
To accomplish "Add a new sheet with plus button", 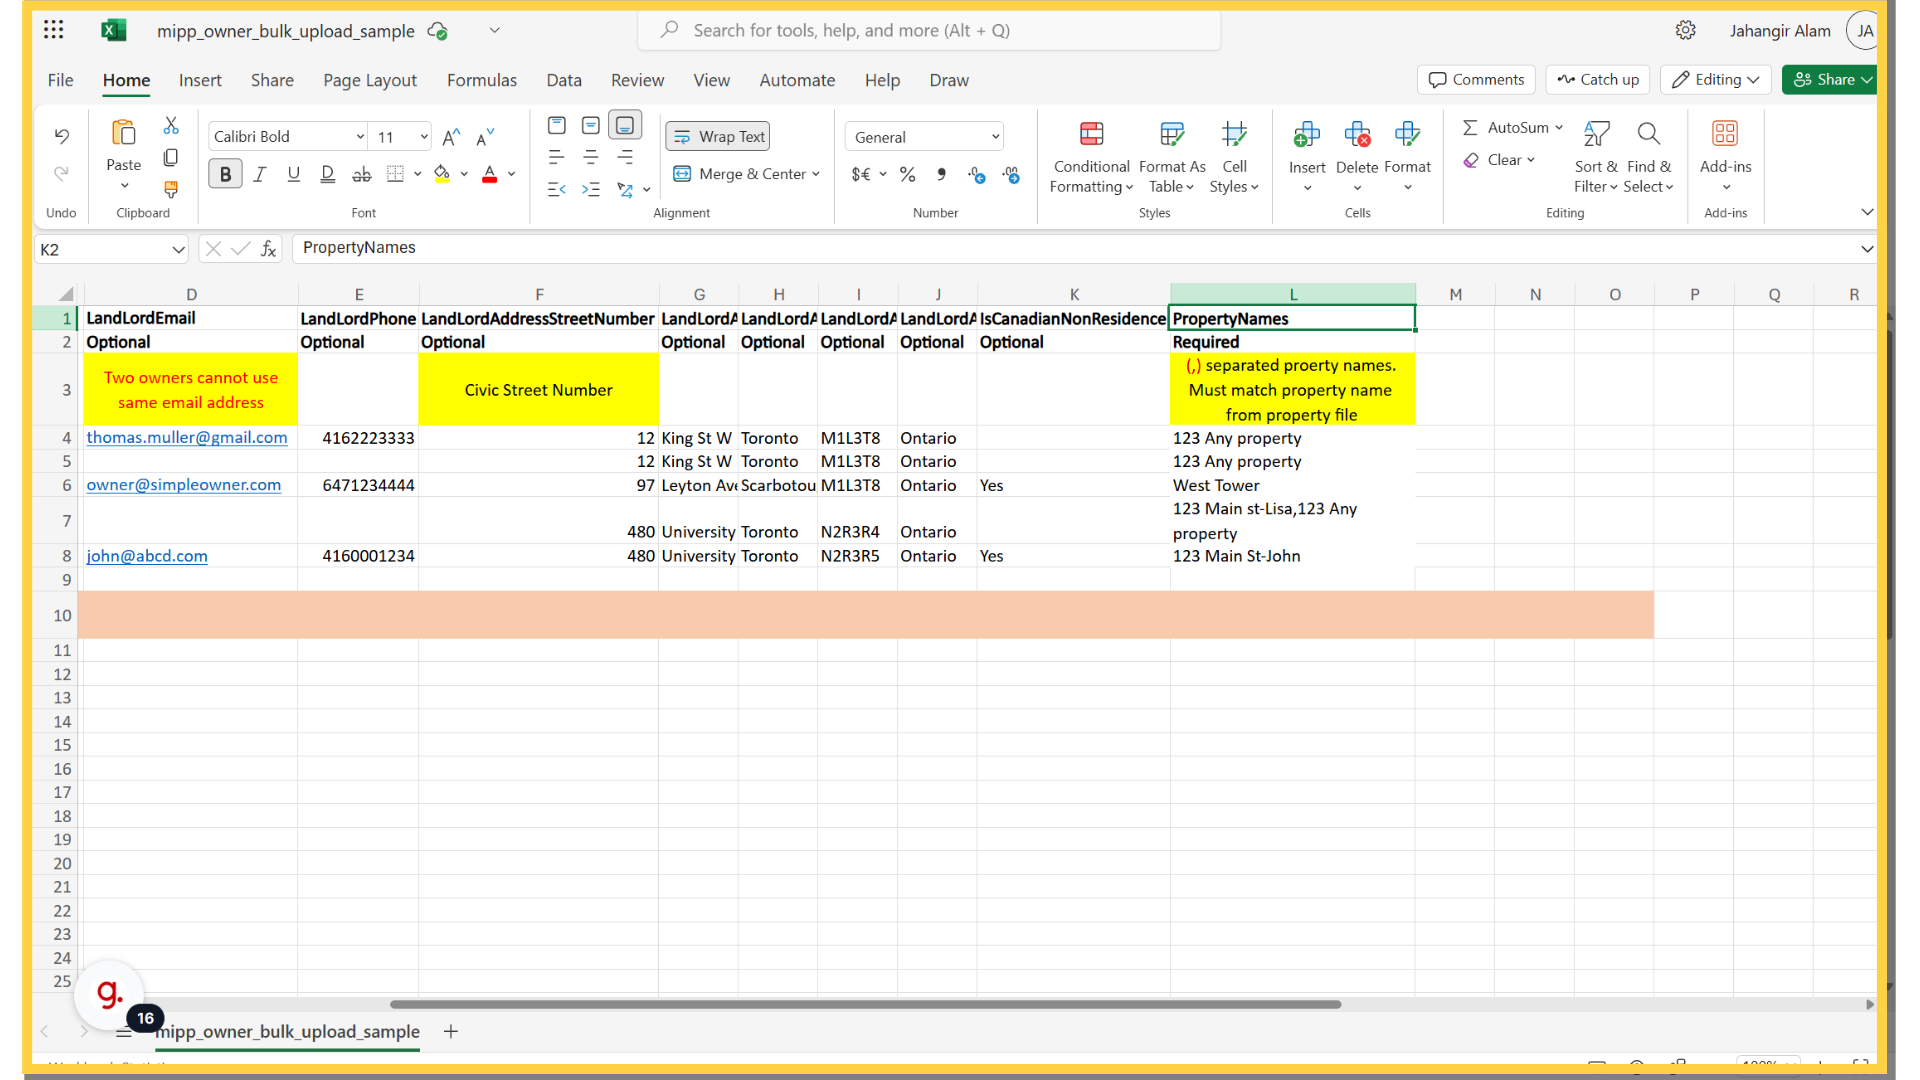I will pyautogui.click(x=451, y=1031).
